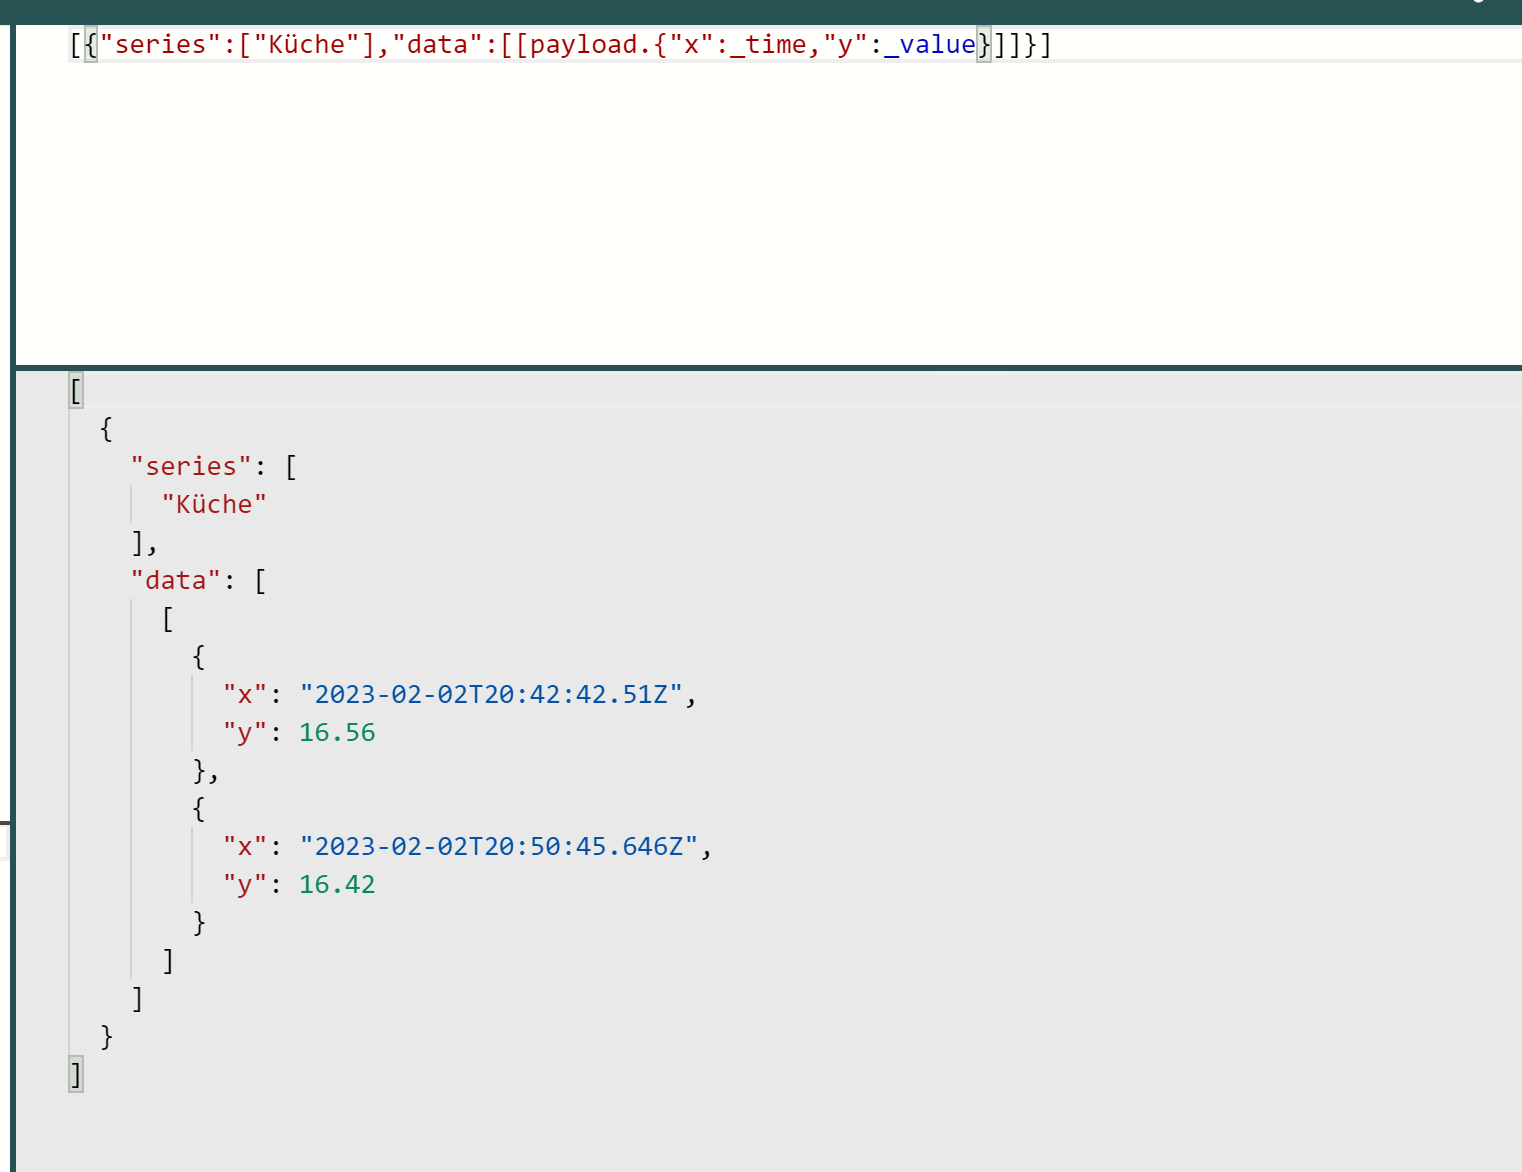Click _time in the expression editor
1522x1172 pixels.
[768, 45]
